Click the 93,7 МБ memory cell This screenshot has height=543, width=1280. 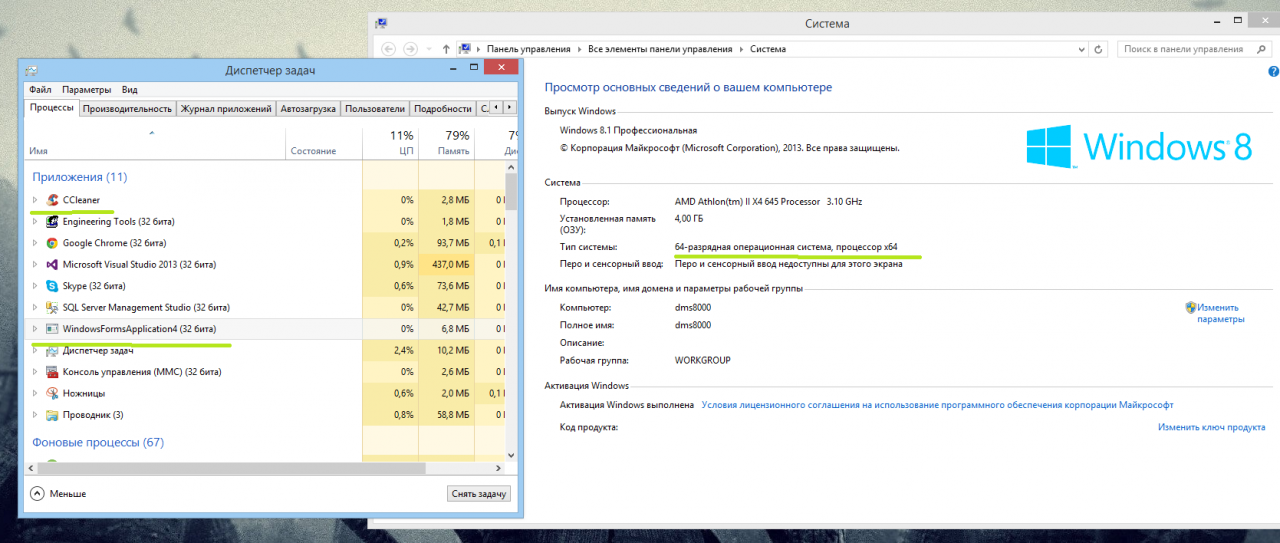(x=446, y=243)
